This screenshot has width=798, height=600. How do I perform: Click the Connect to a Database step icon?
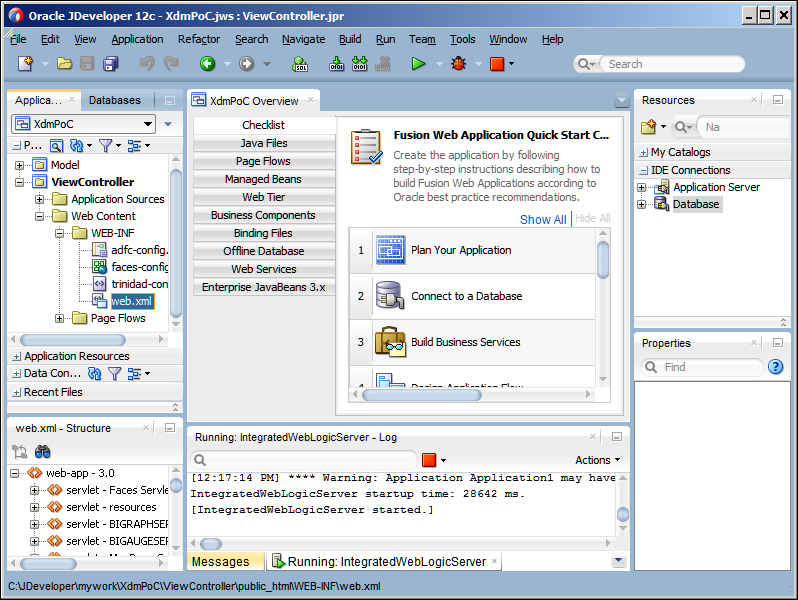pos(390,296)
